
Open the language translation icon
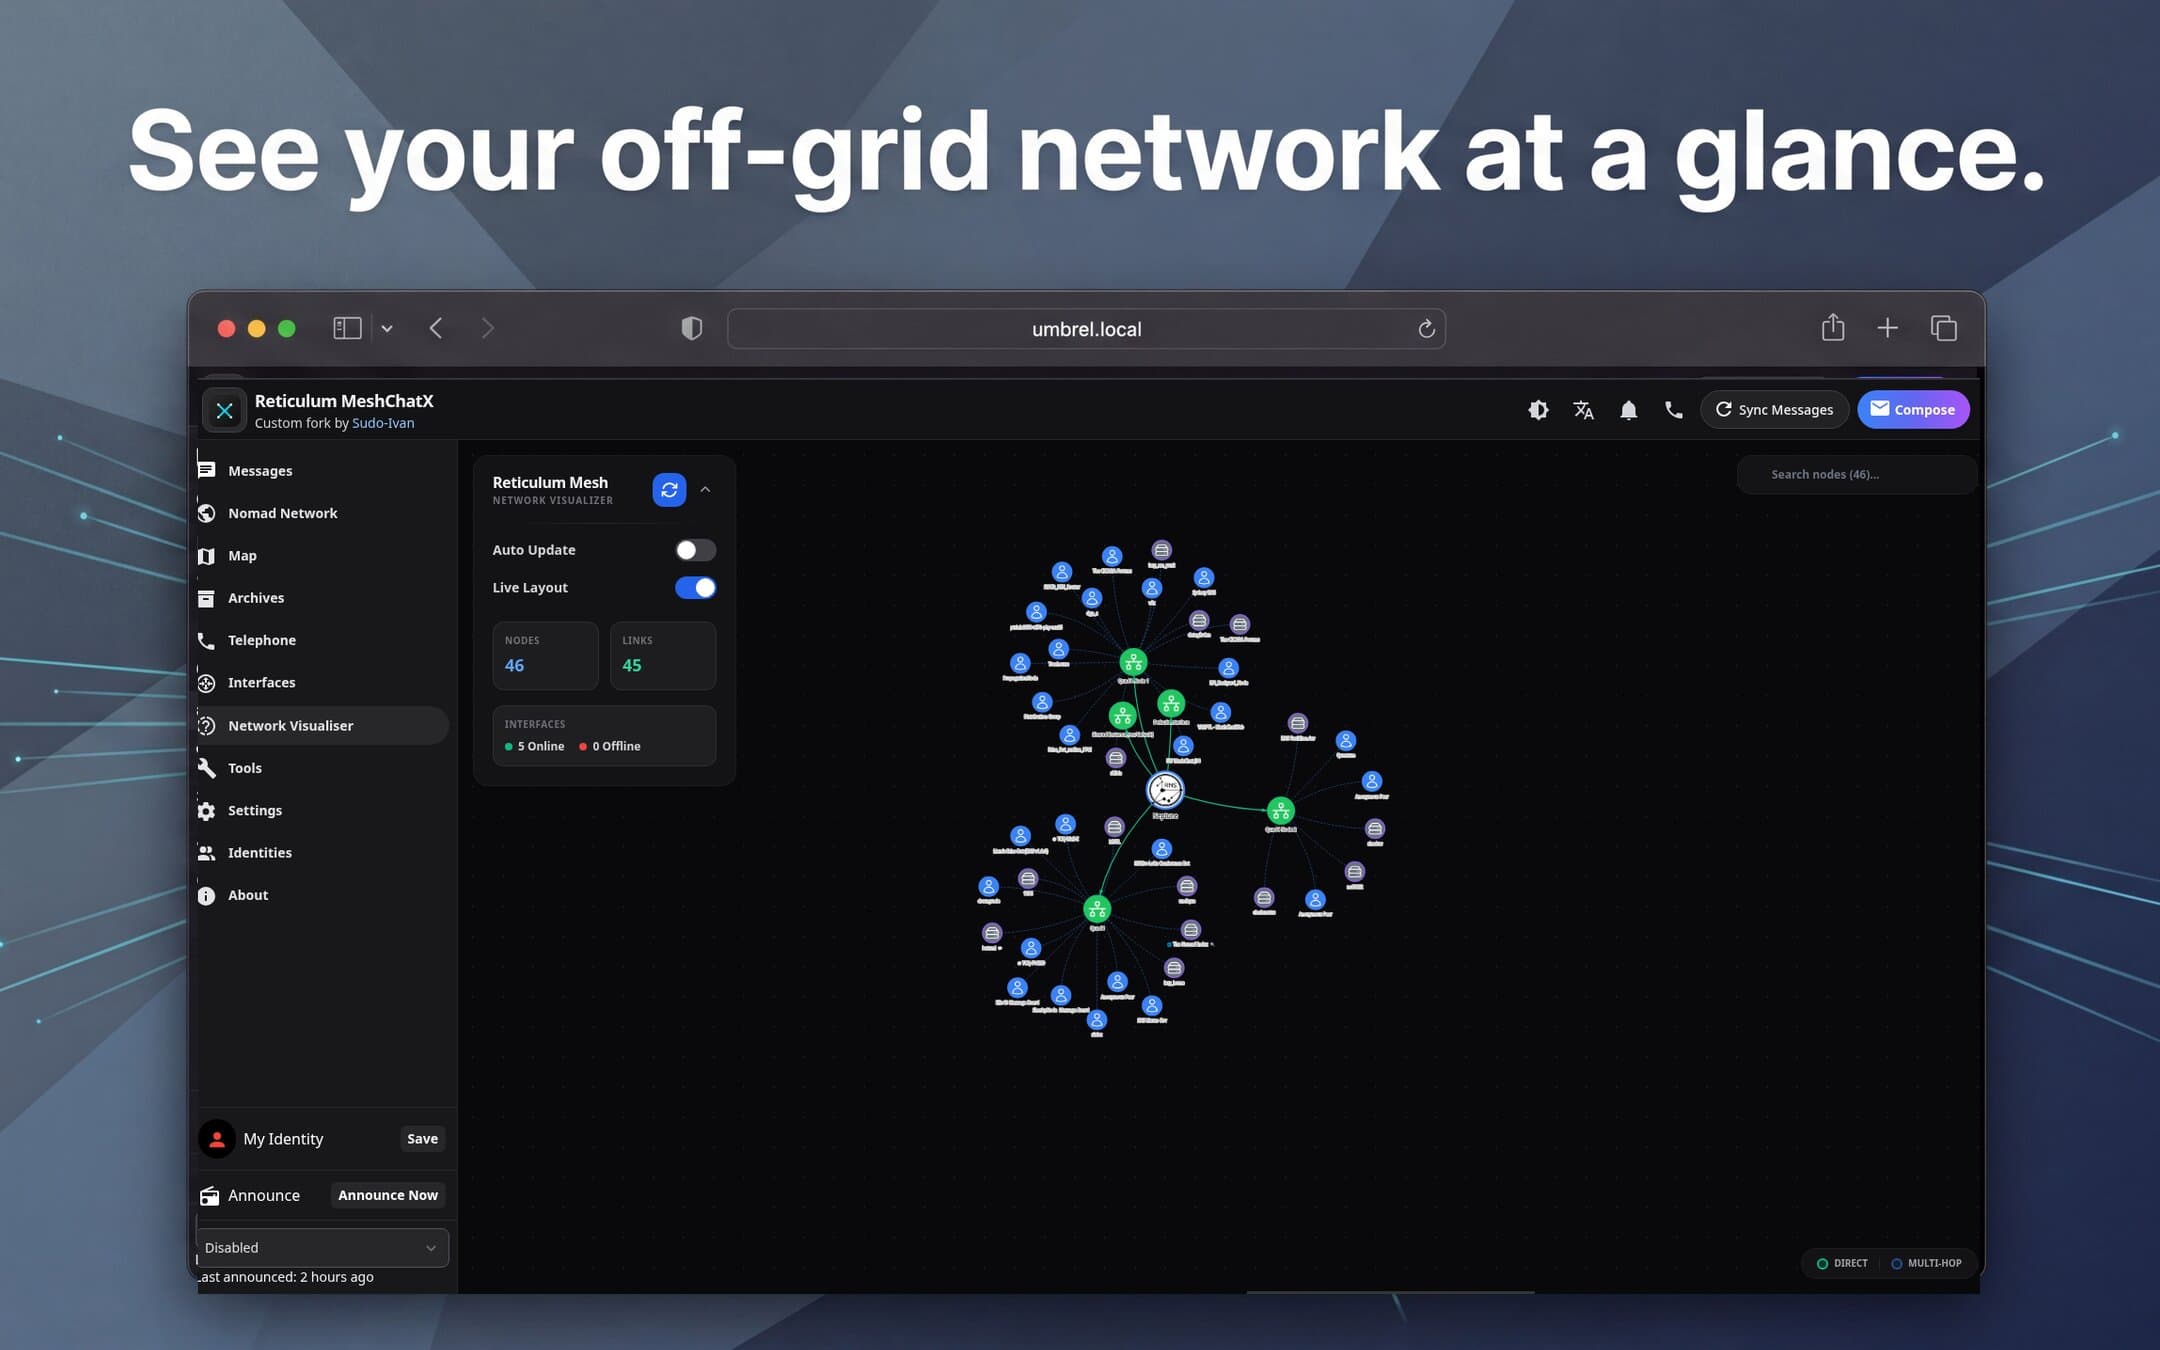(1583, 410)
